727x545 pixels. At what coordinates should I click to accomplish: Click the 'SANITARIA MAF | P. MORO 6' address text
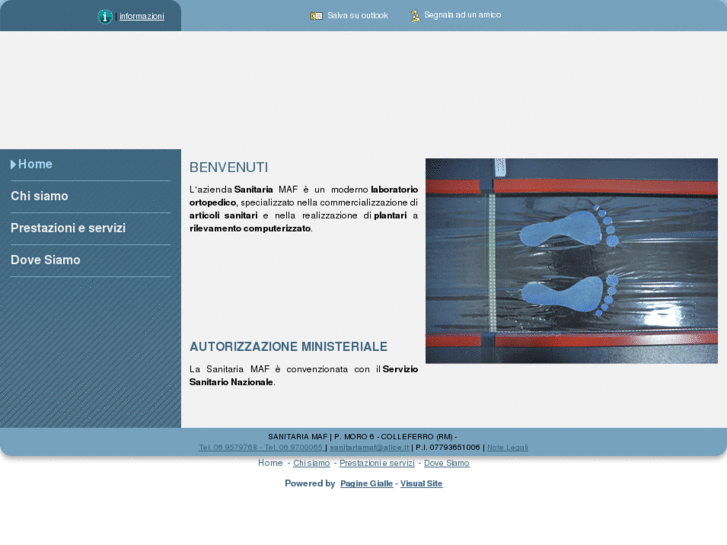(321, 437)
